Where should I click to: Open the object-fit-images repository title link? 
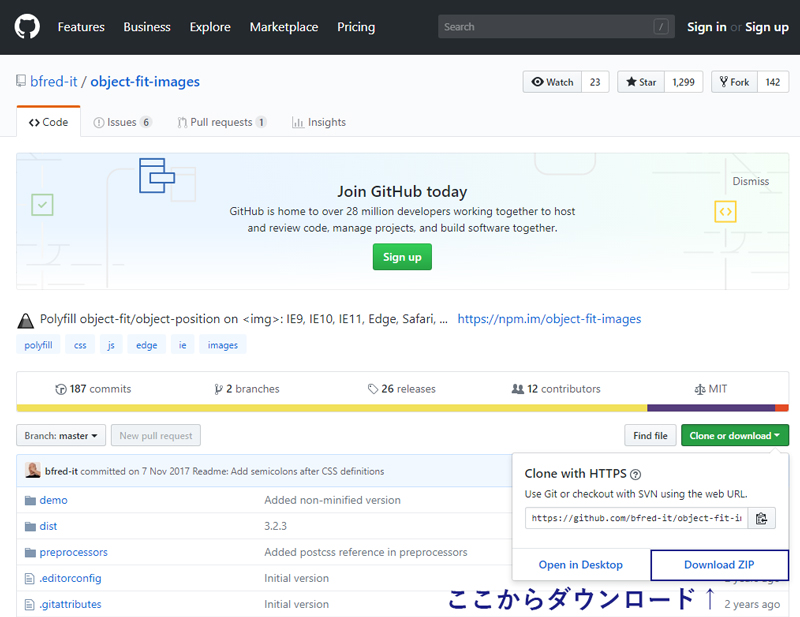(x=145, y=82)
